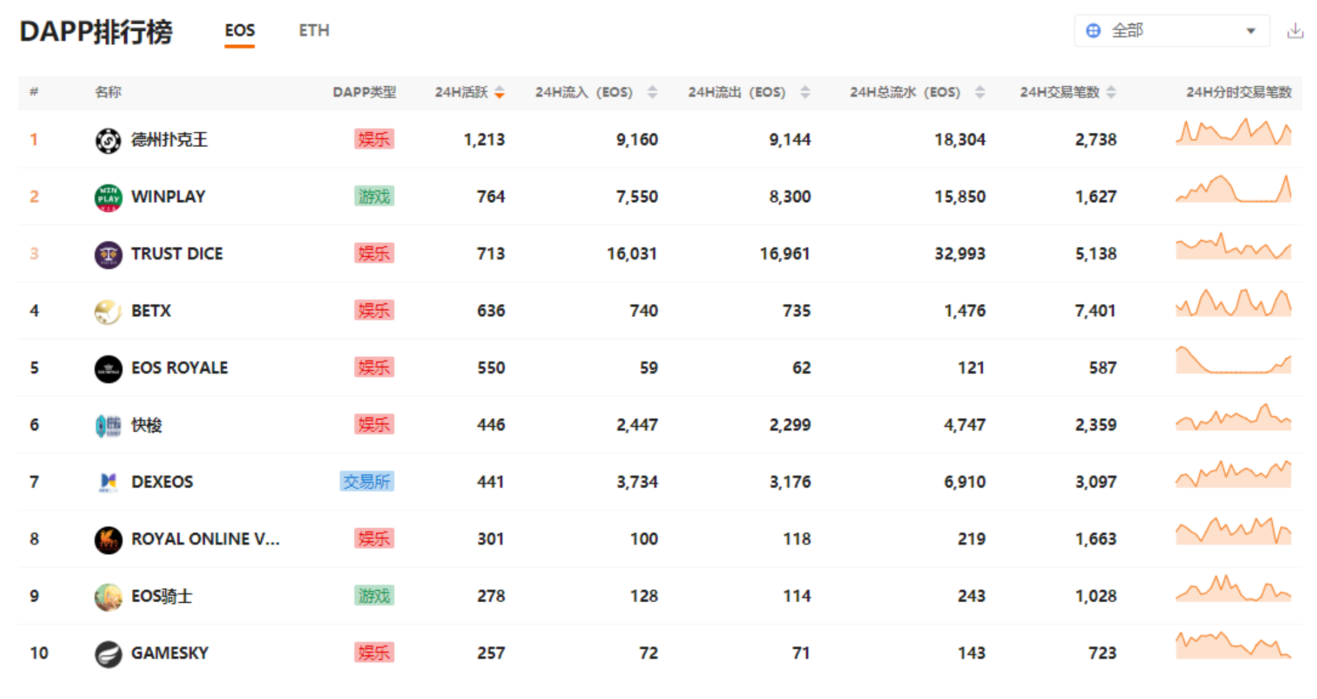Click the EOS骑士 app icon
This screenshot has width=1317, height=699.
108,596
